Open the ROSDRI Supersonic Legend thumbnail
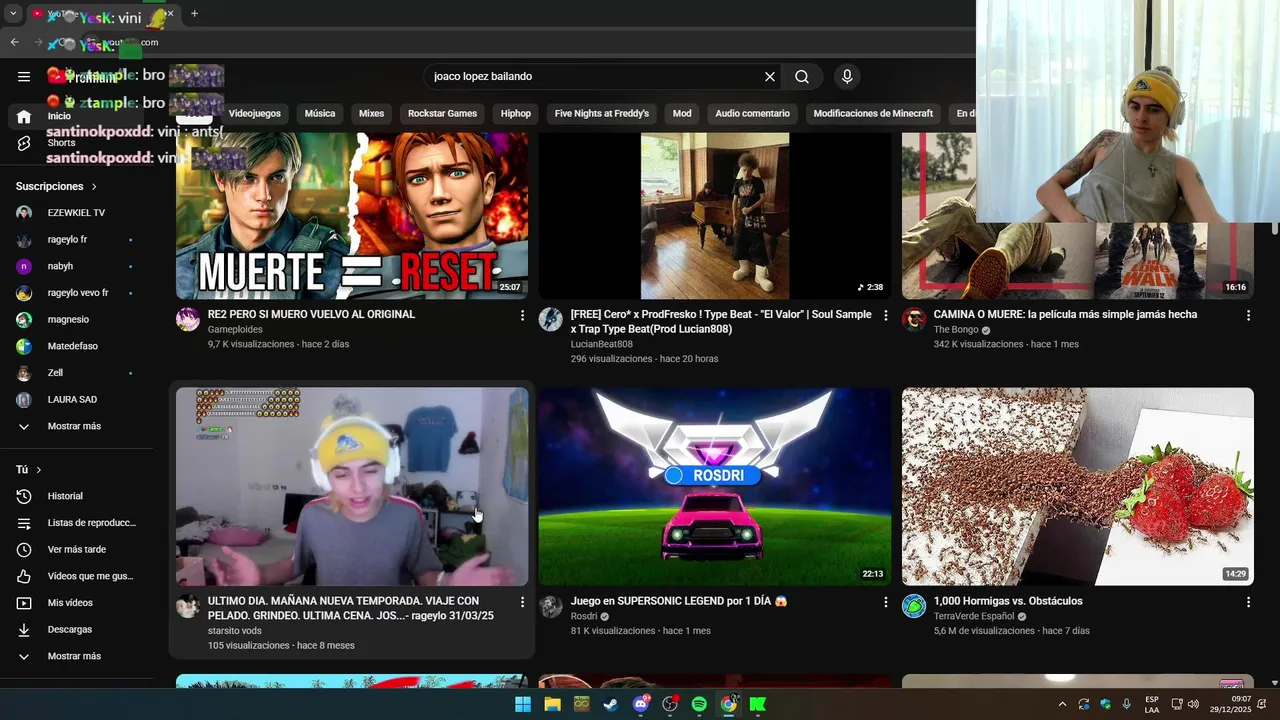The image size is (1280, 720). pyautogui.click(x=715, y=486)
